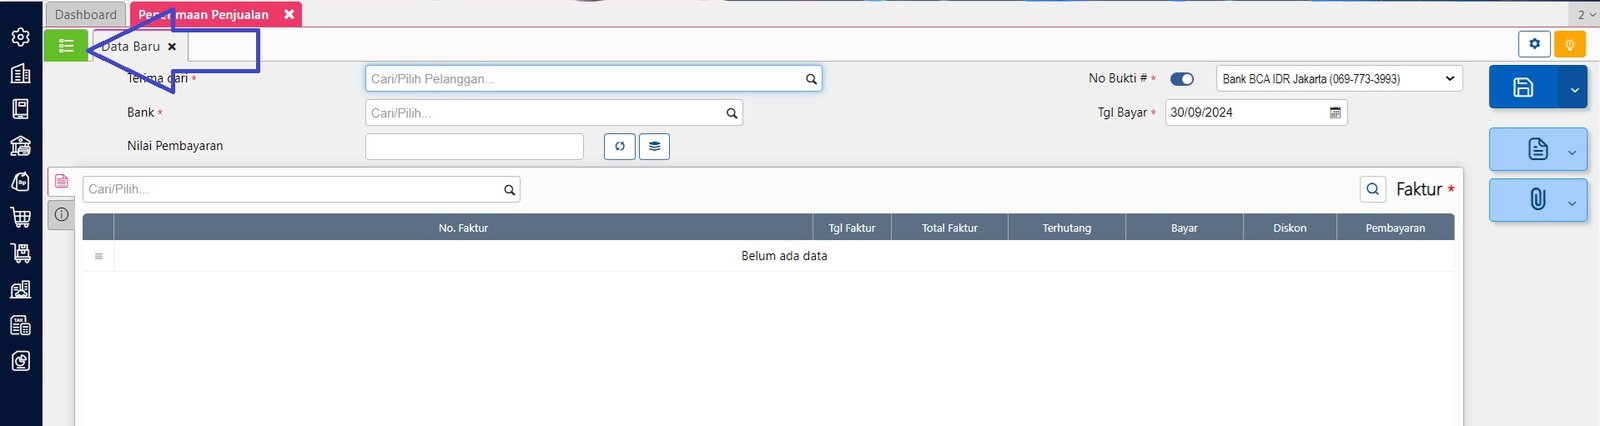Click the magnifier button next to Faktur
The height and width of the screenshot is (426, 1600).
click(1373, 189)
